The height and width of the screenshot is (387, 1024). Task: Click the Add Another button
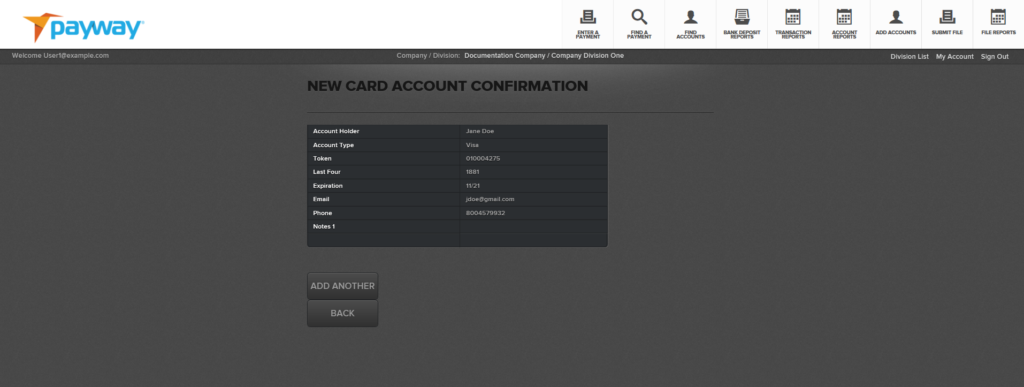click(x=342, y=286)
